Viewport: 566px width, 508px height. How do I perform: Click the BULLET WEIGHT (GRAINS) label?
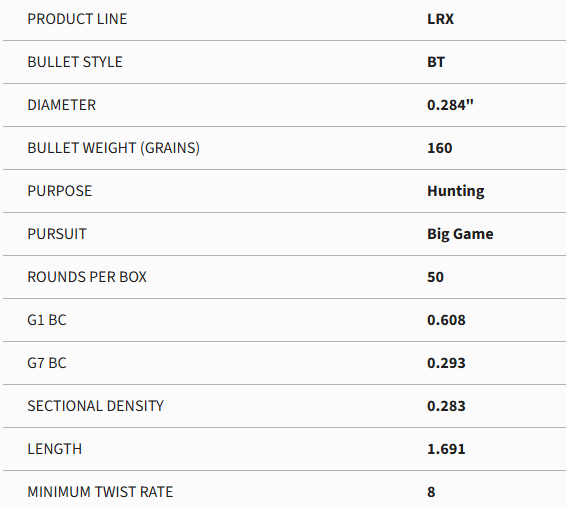coord(114,148)
